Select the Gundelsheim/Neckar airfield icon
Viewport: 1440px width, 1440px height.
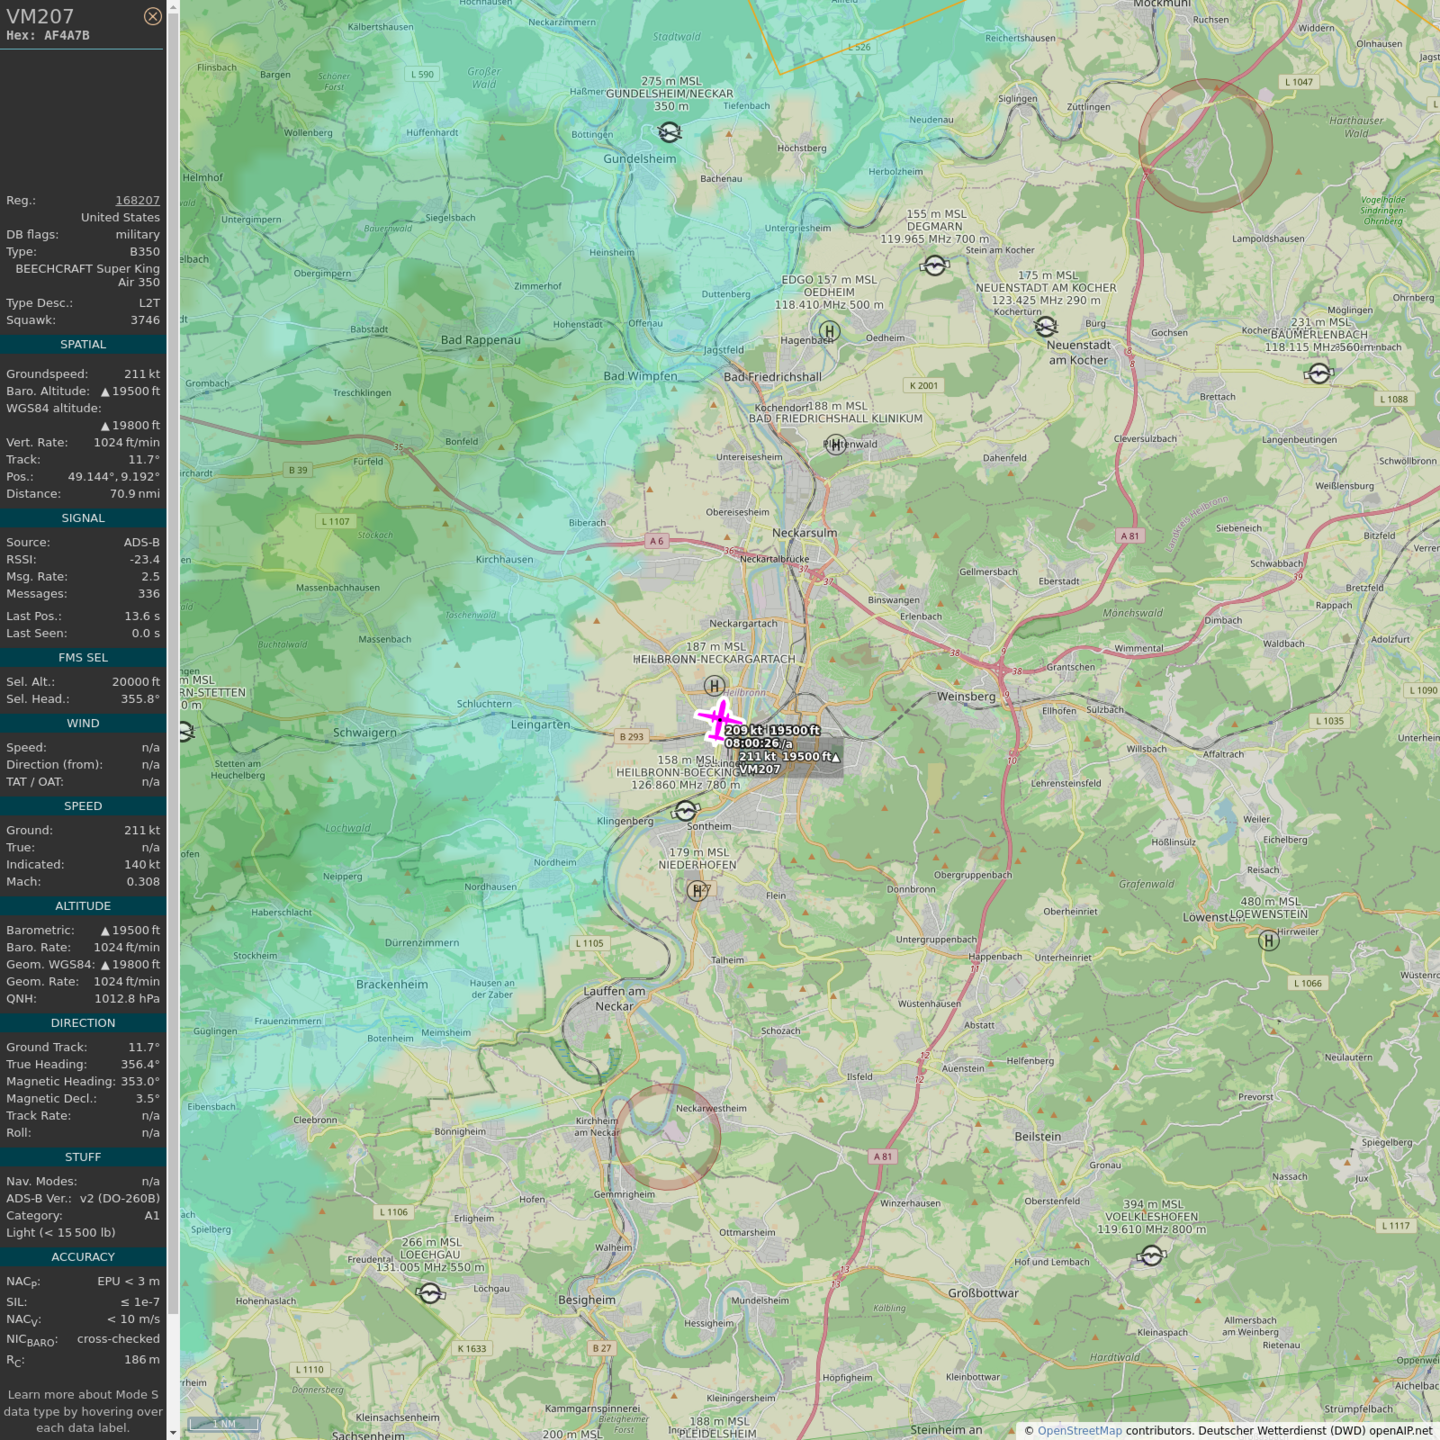tap(669, 132)
